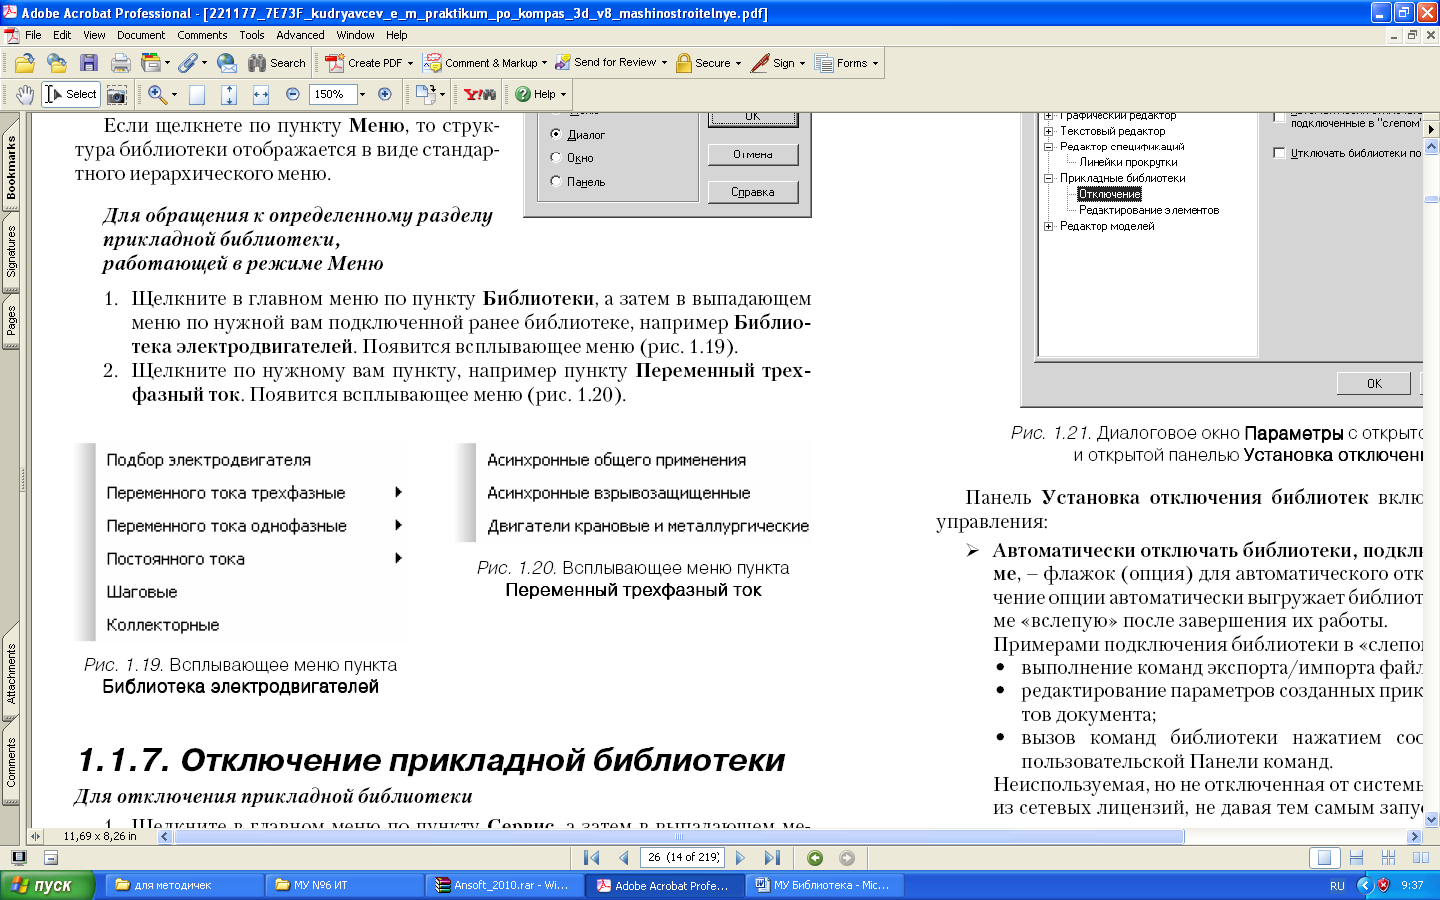The width and height of the screenshot is (1440, 900).
Task: Collapse Прикладные библиотеки tree node in figure
Action: pos(1048,178)
